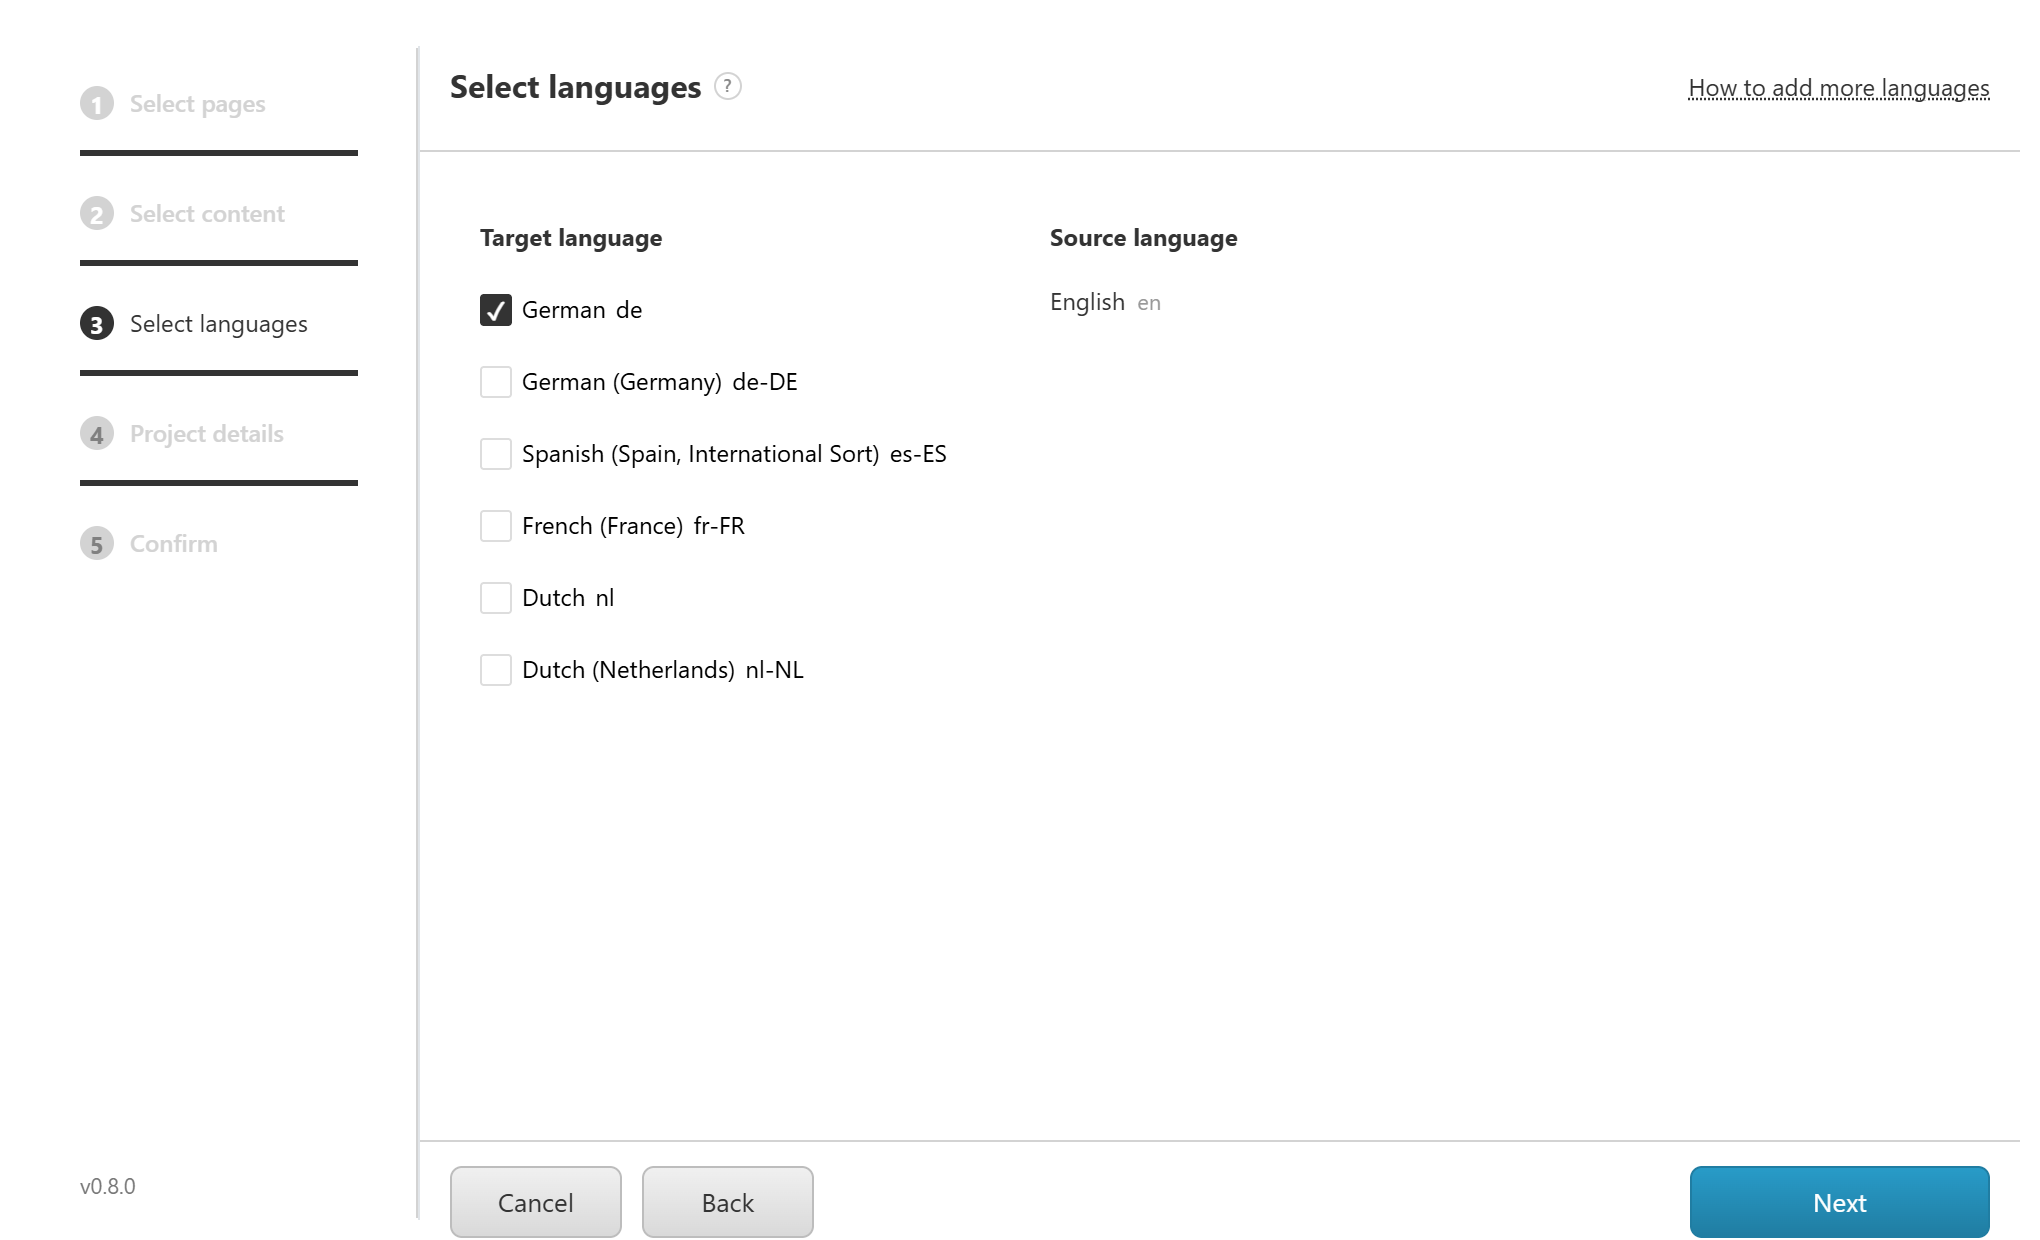2040x1240 pixels.
Task: Click the Back button
Action: [728, 1202]
